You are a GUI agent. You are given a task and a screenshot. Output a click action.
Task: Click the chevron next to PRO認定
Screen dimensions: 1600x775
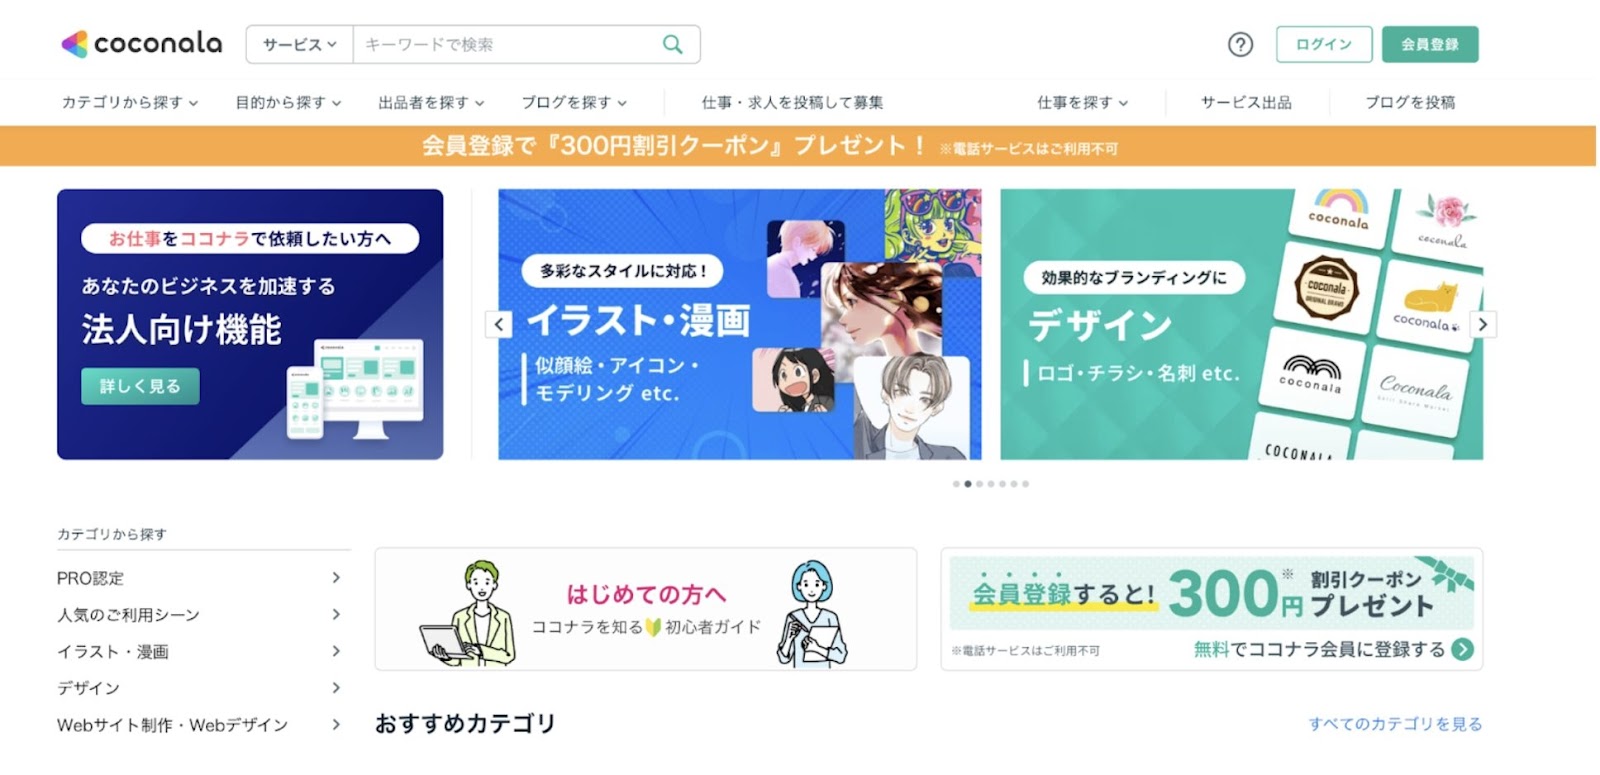(x=336, y=578)
